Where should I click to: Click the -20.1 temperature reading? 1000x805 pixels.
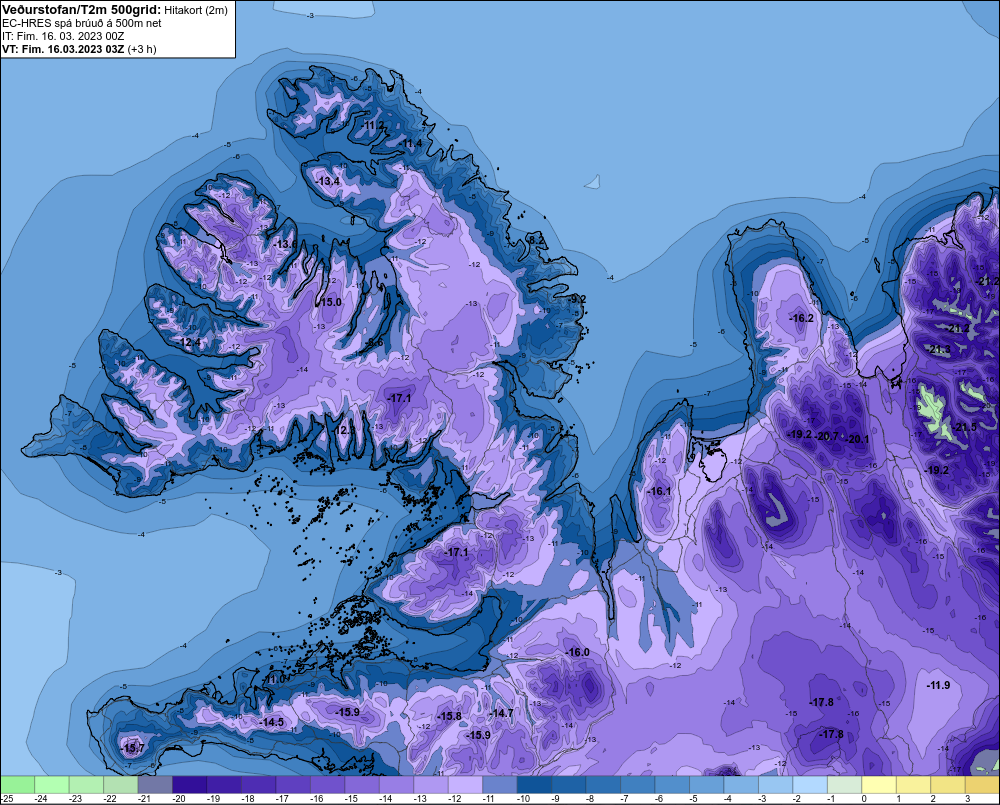click(857, 439)
